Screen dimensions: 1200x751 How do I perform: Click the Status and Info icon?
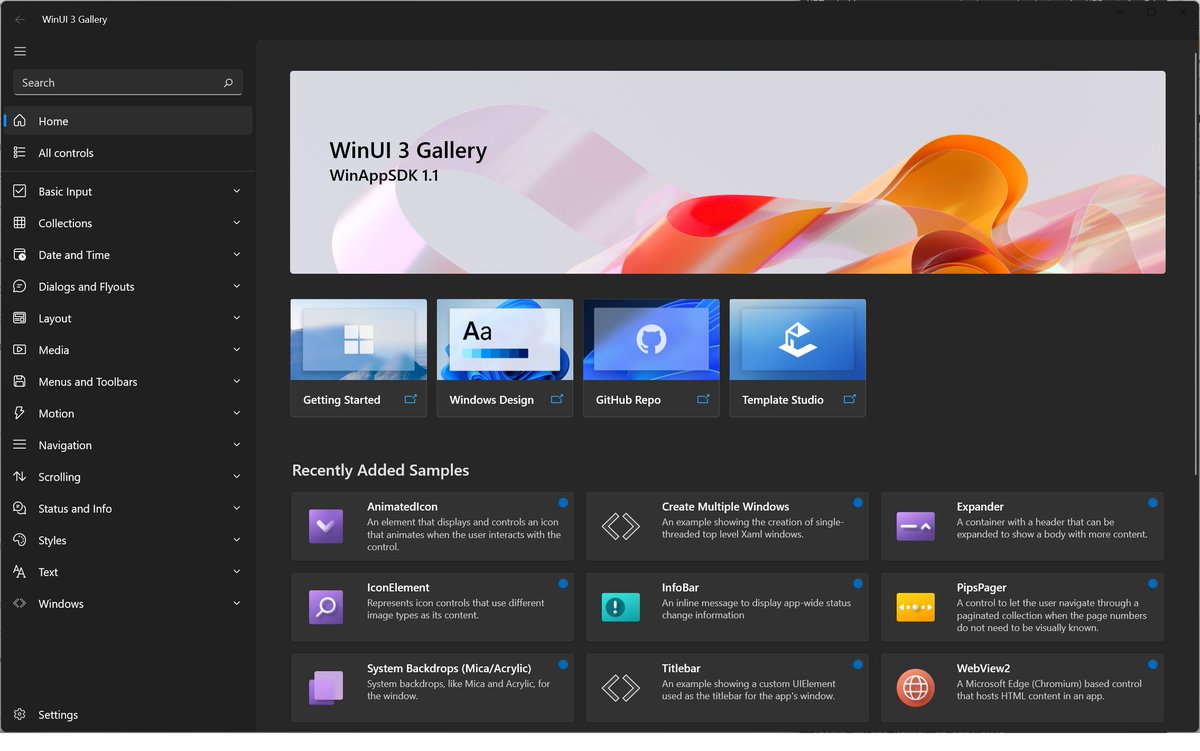(20, 508)
